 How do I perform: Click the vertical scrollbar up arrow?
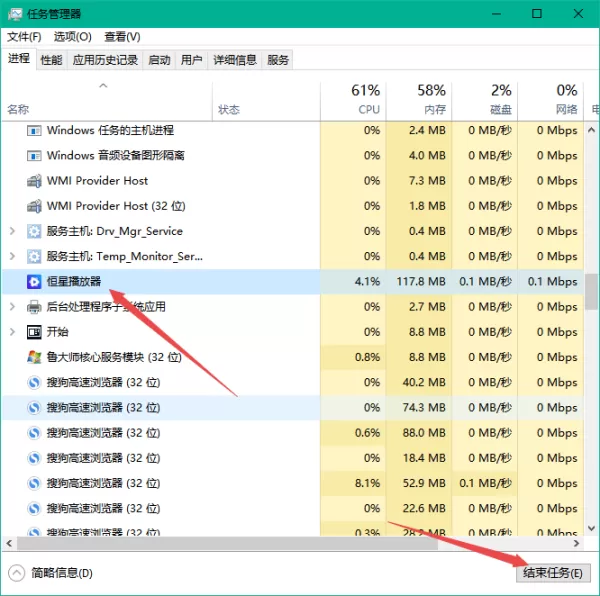[592, 130]
